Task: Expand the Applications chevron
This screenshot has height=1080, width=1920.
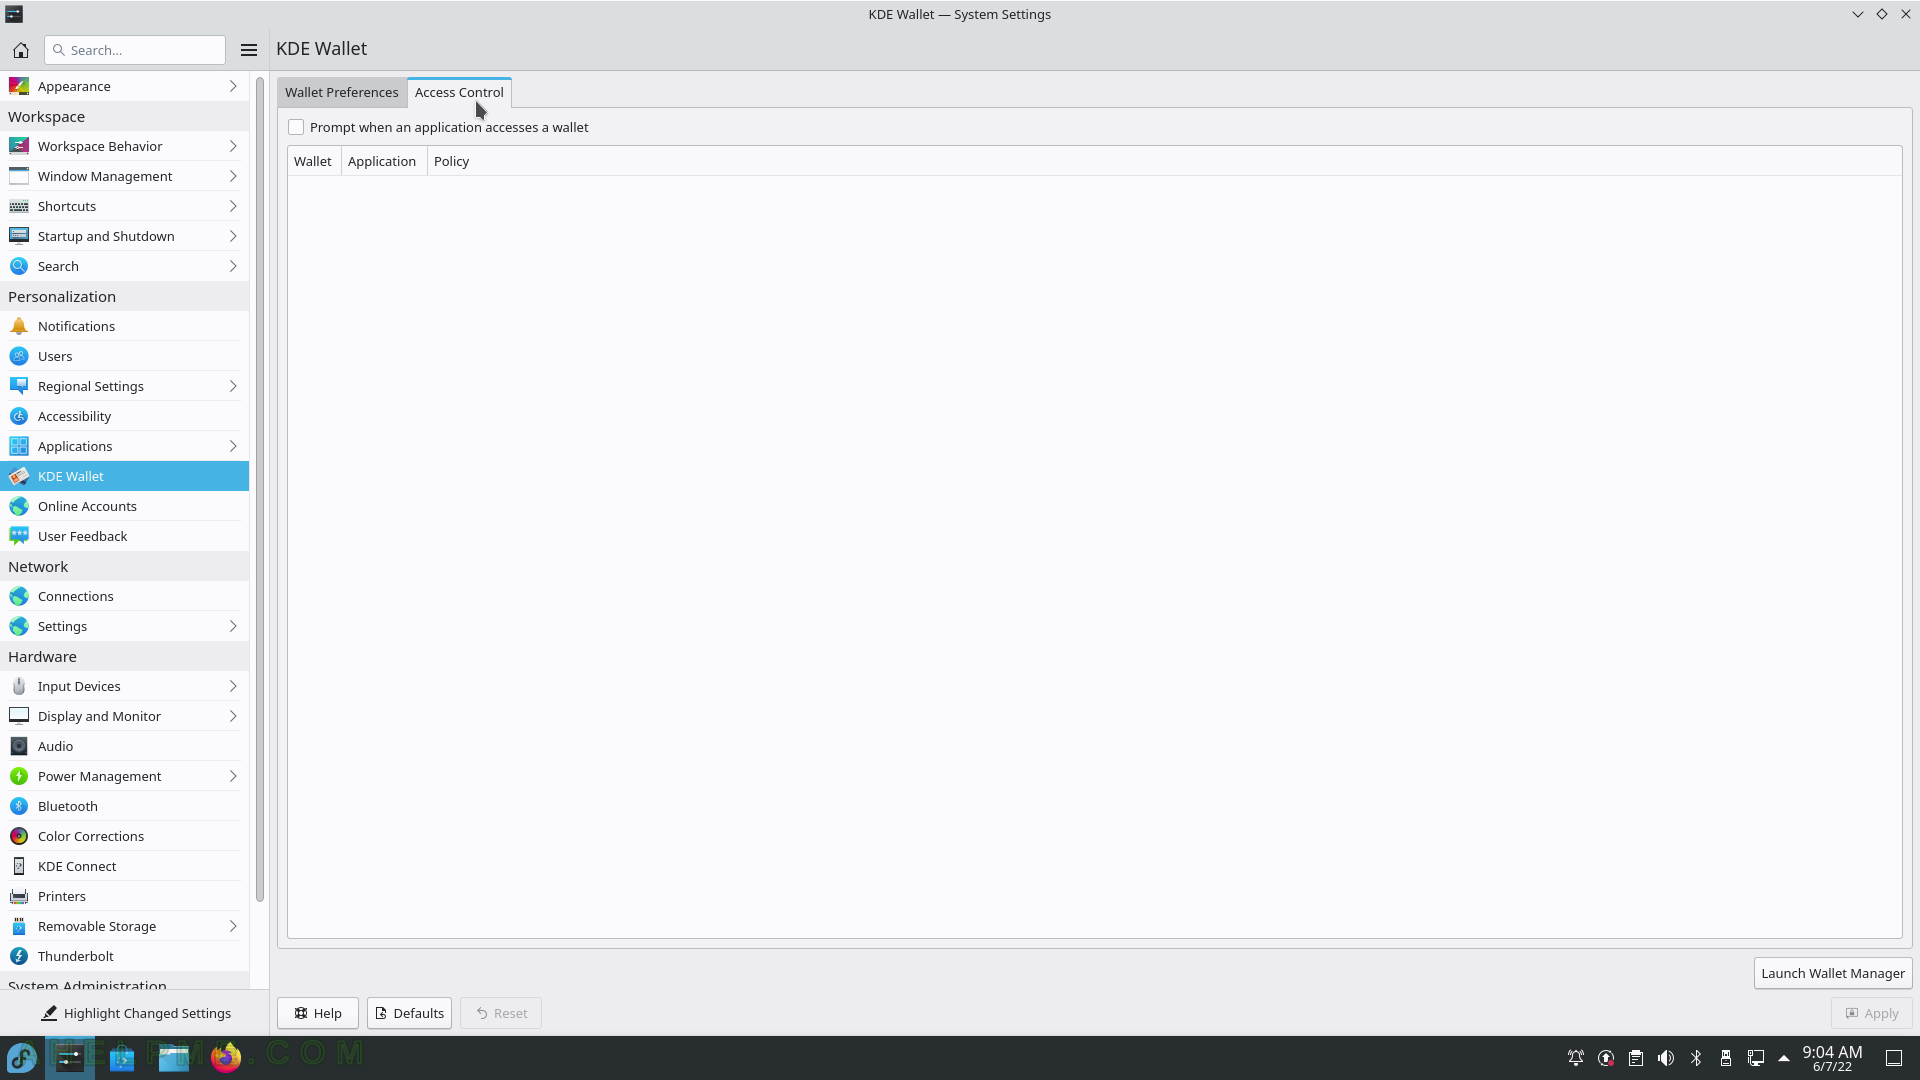Action: pyautogui.click(x=233, y=446)
